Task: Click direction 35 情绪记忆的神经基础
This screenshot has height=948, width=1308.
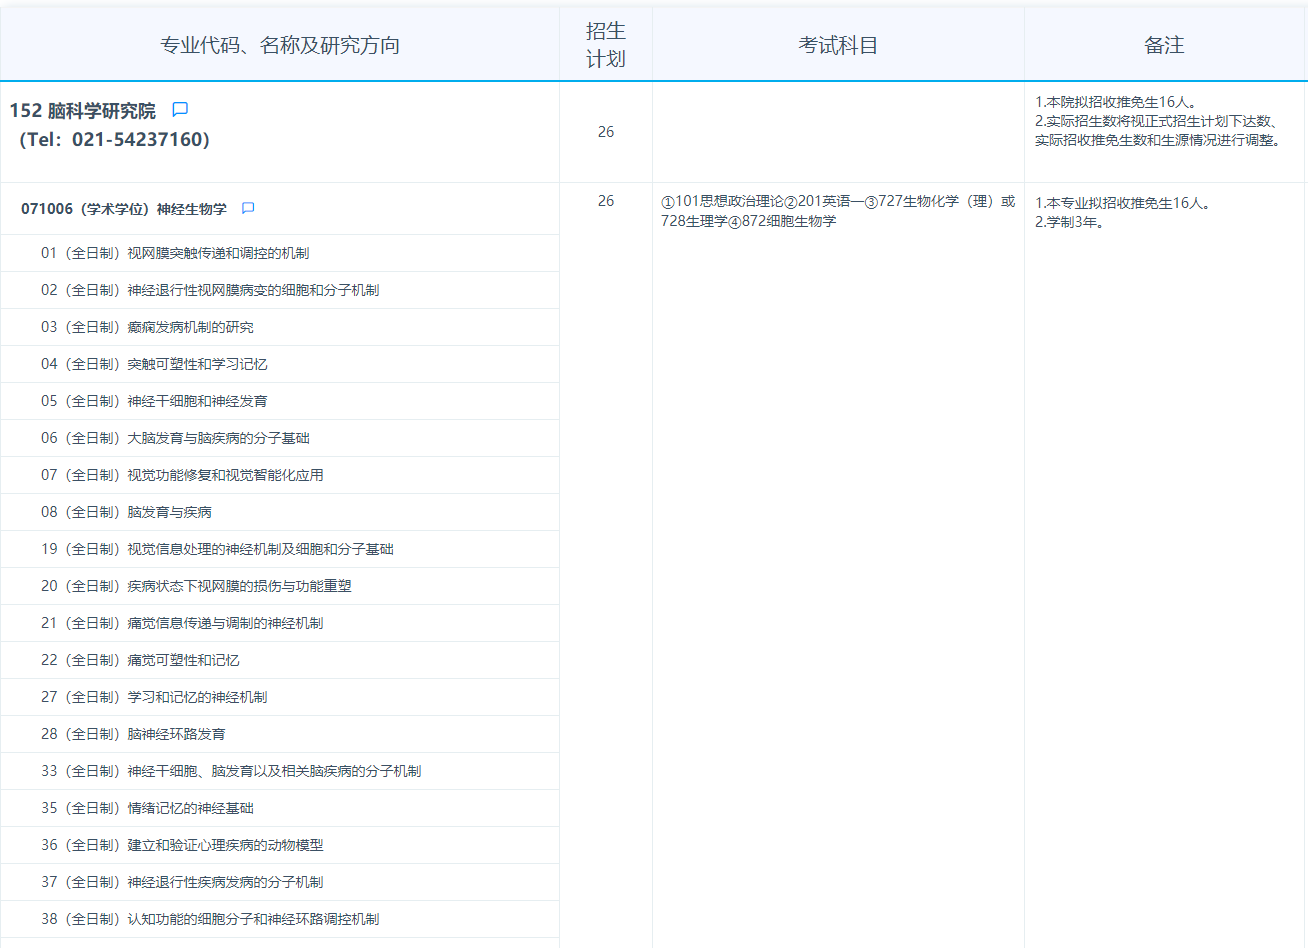Action: (x=147, y=808)
